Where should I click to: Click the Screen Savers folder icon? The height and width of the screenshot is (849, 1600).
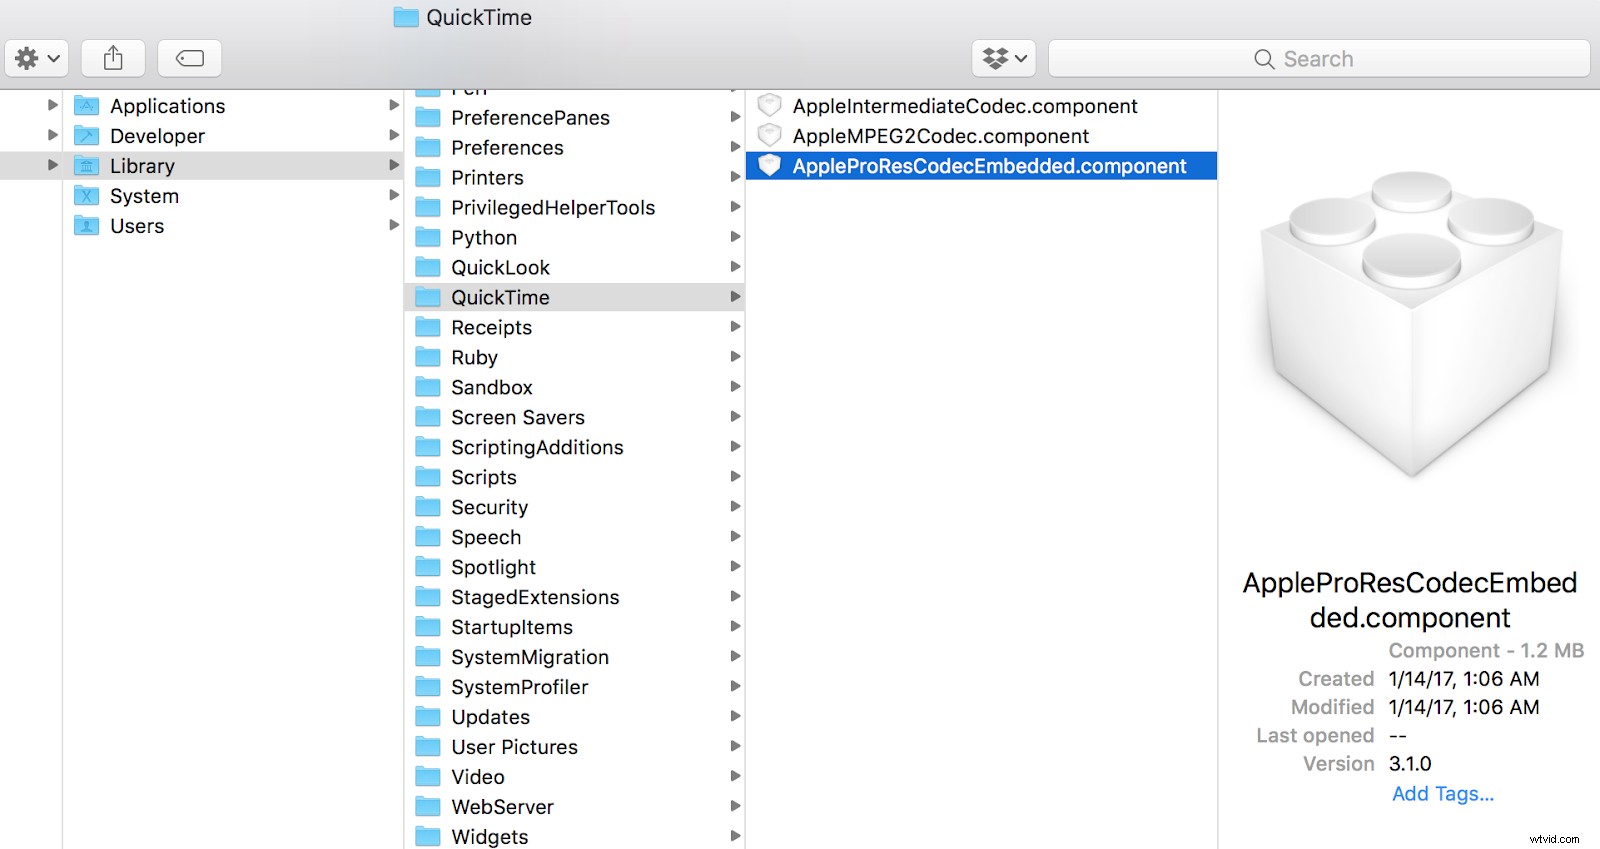(428, 418)
